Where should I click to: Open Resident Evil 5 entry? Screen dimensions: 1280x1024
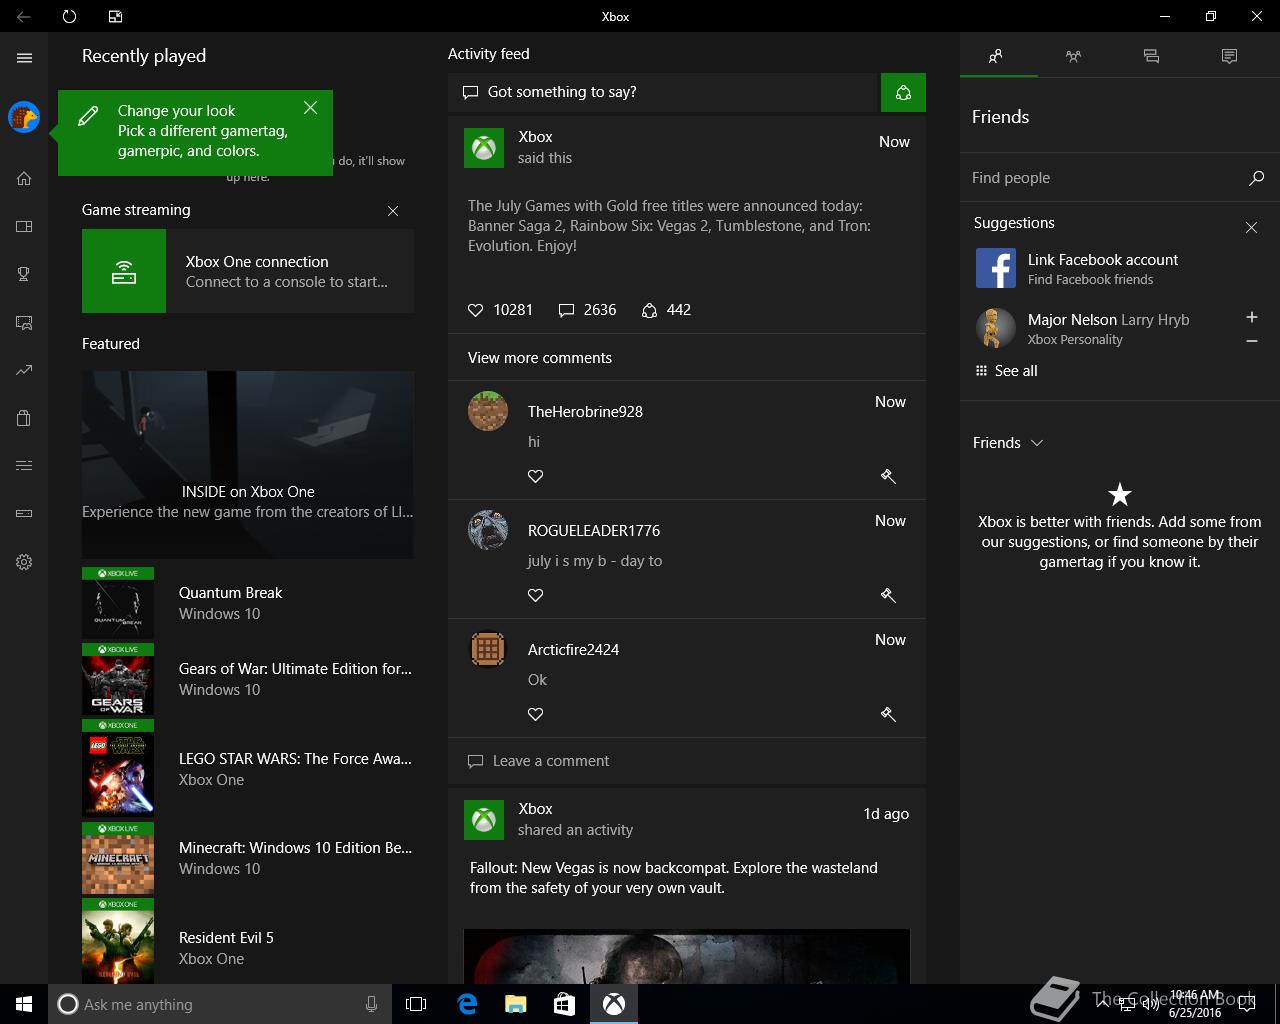tap(248, 942)
